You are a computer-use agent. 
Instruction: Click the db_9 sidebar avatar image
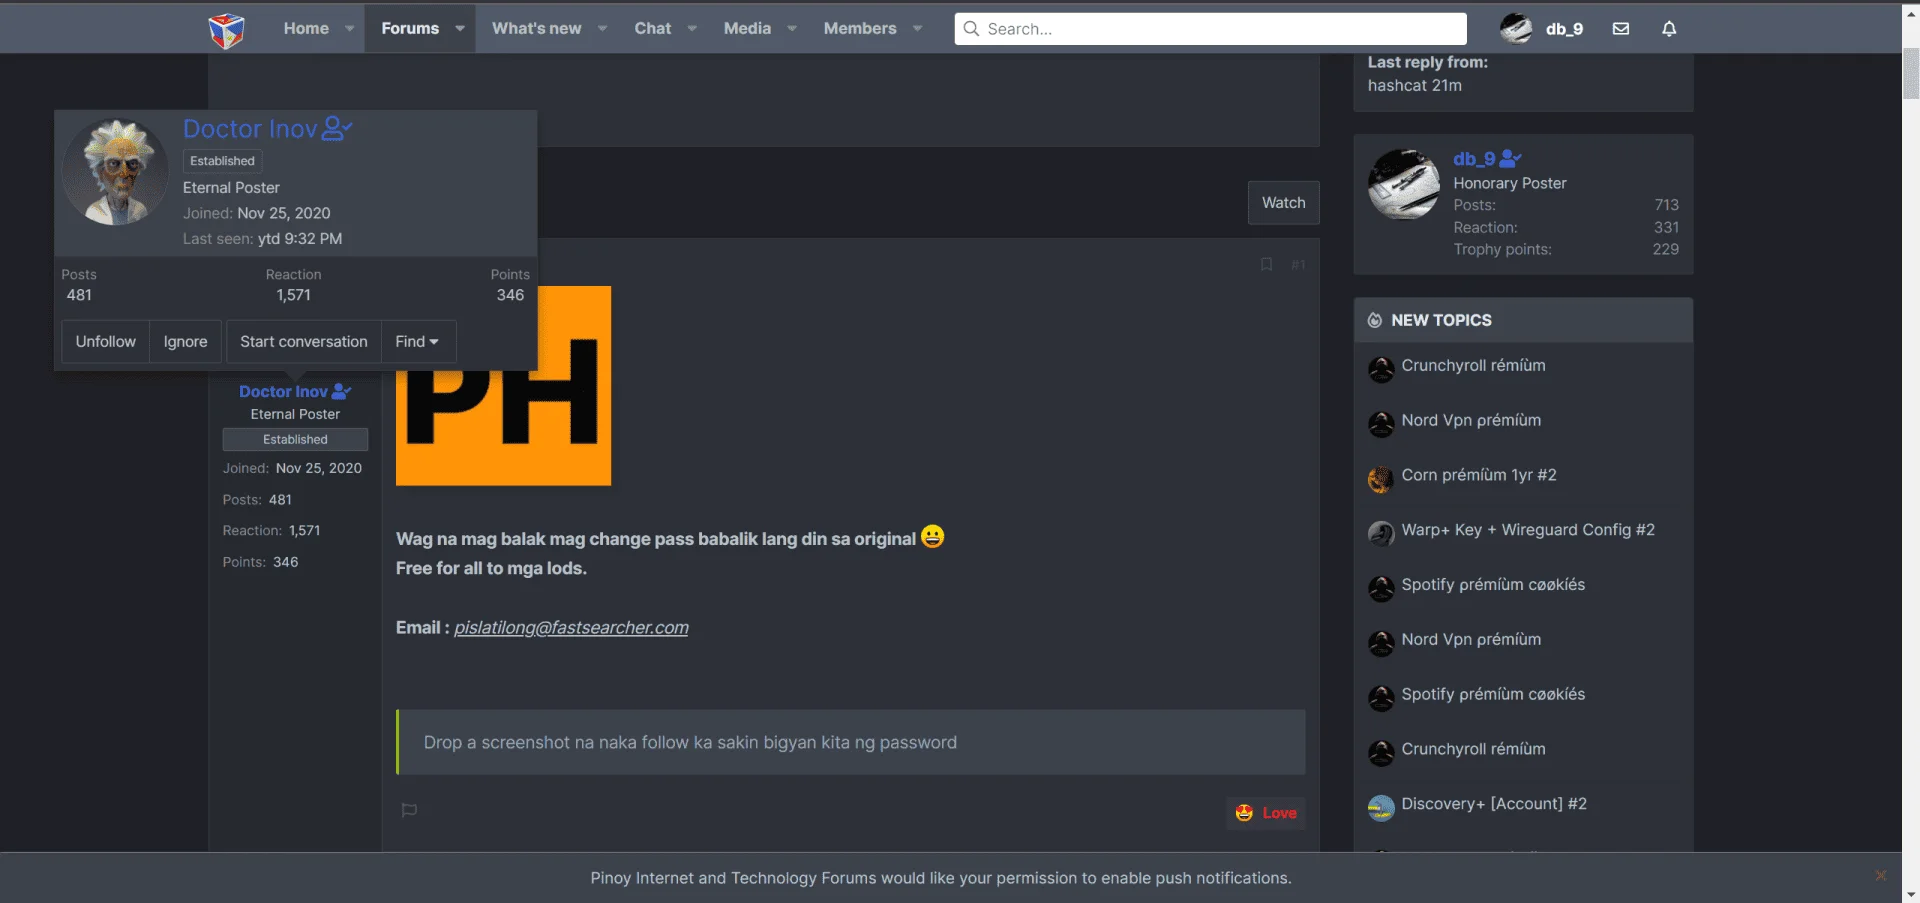click(1404, 184)
